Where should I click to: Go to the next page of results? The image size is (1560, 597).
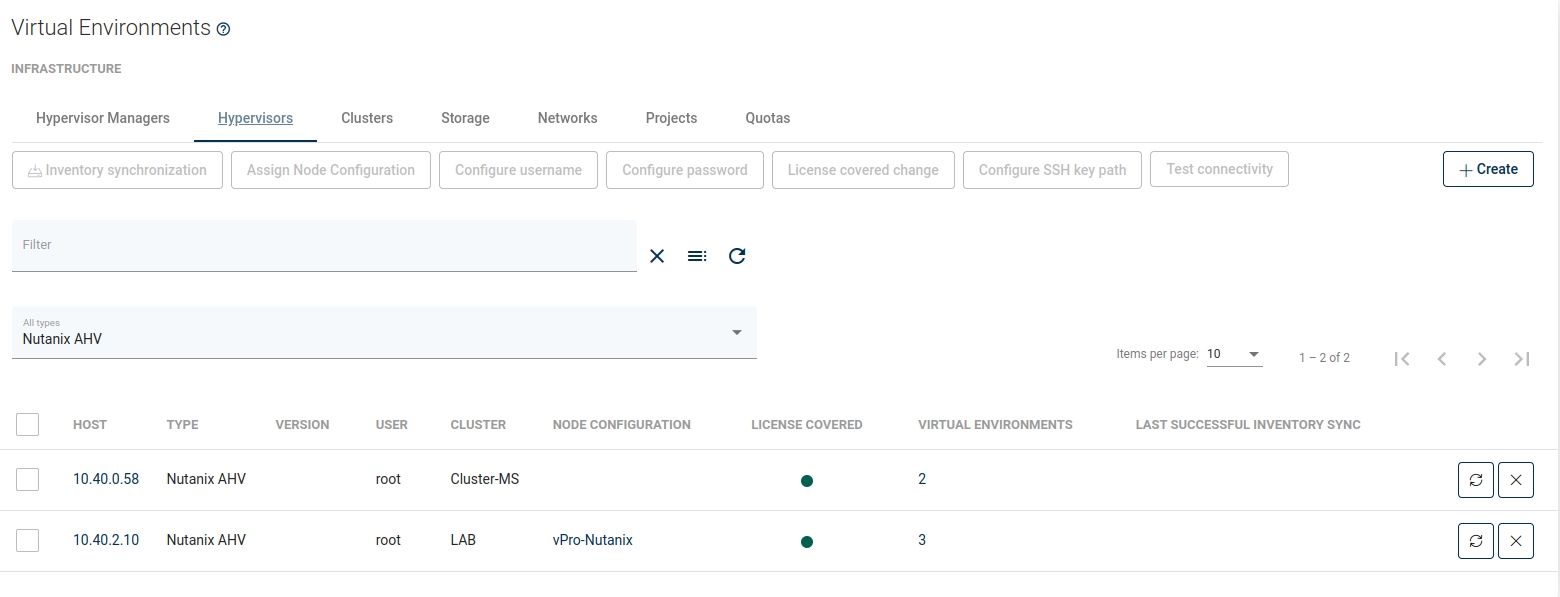coord(1482,359)
